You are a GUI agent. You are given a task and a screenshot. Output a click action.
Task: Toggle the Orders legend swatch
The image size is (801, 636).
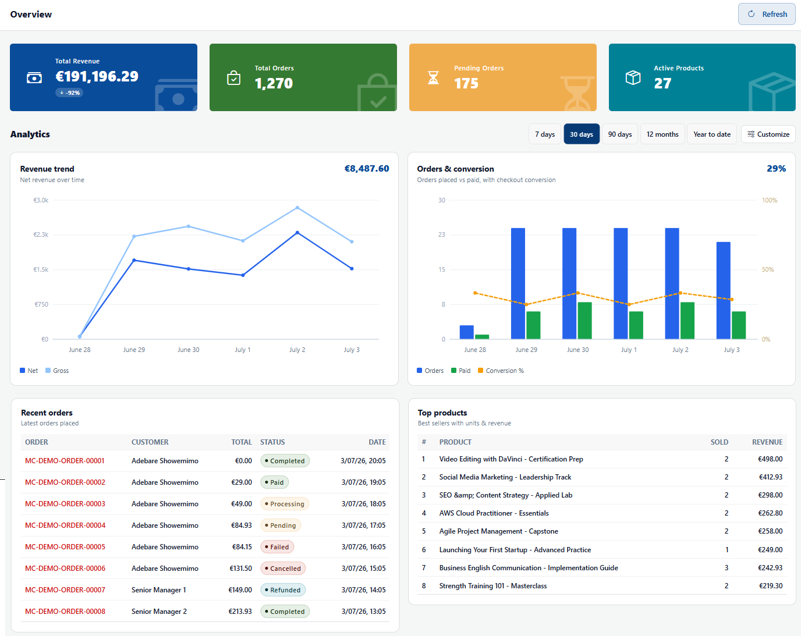pyautogui.click(x=419, y=370)
